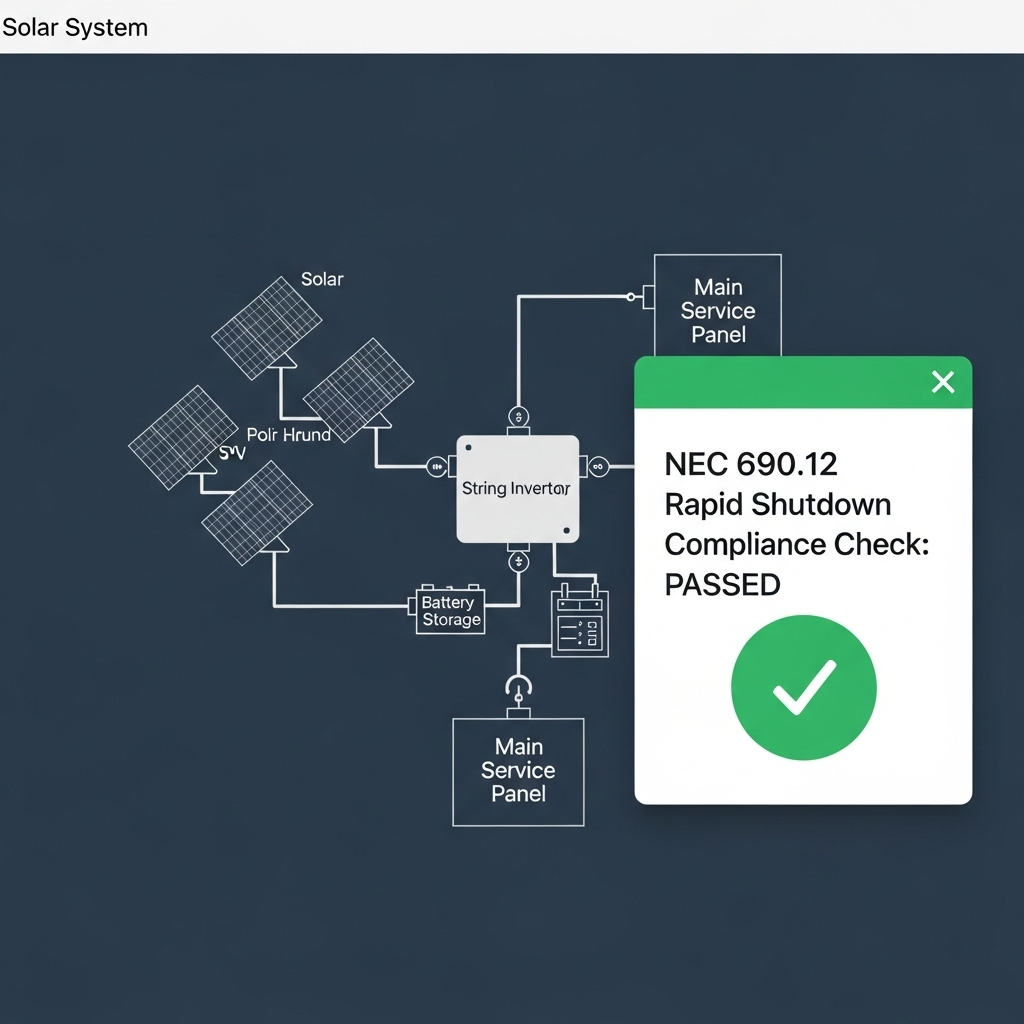
Task: Click the monitoring meter device icon
Action: [x=579, y=624]
